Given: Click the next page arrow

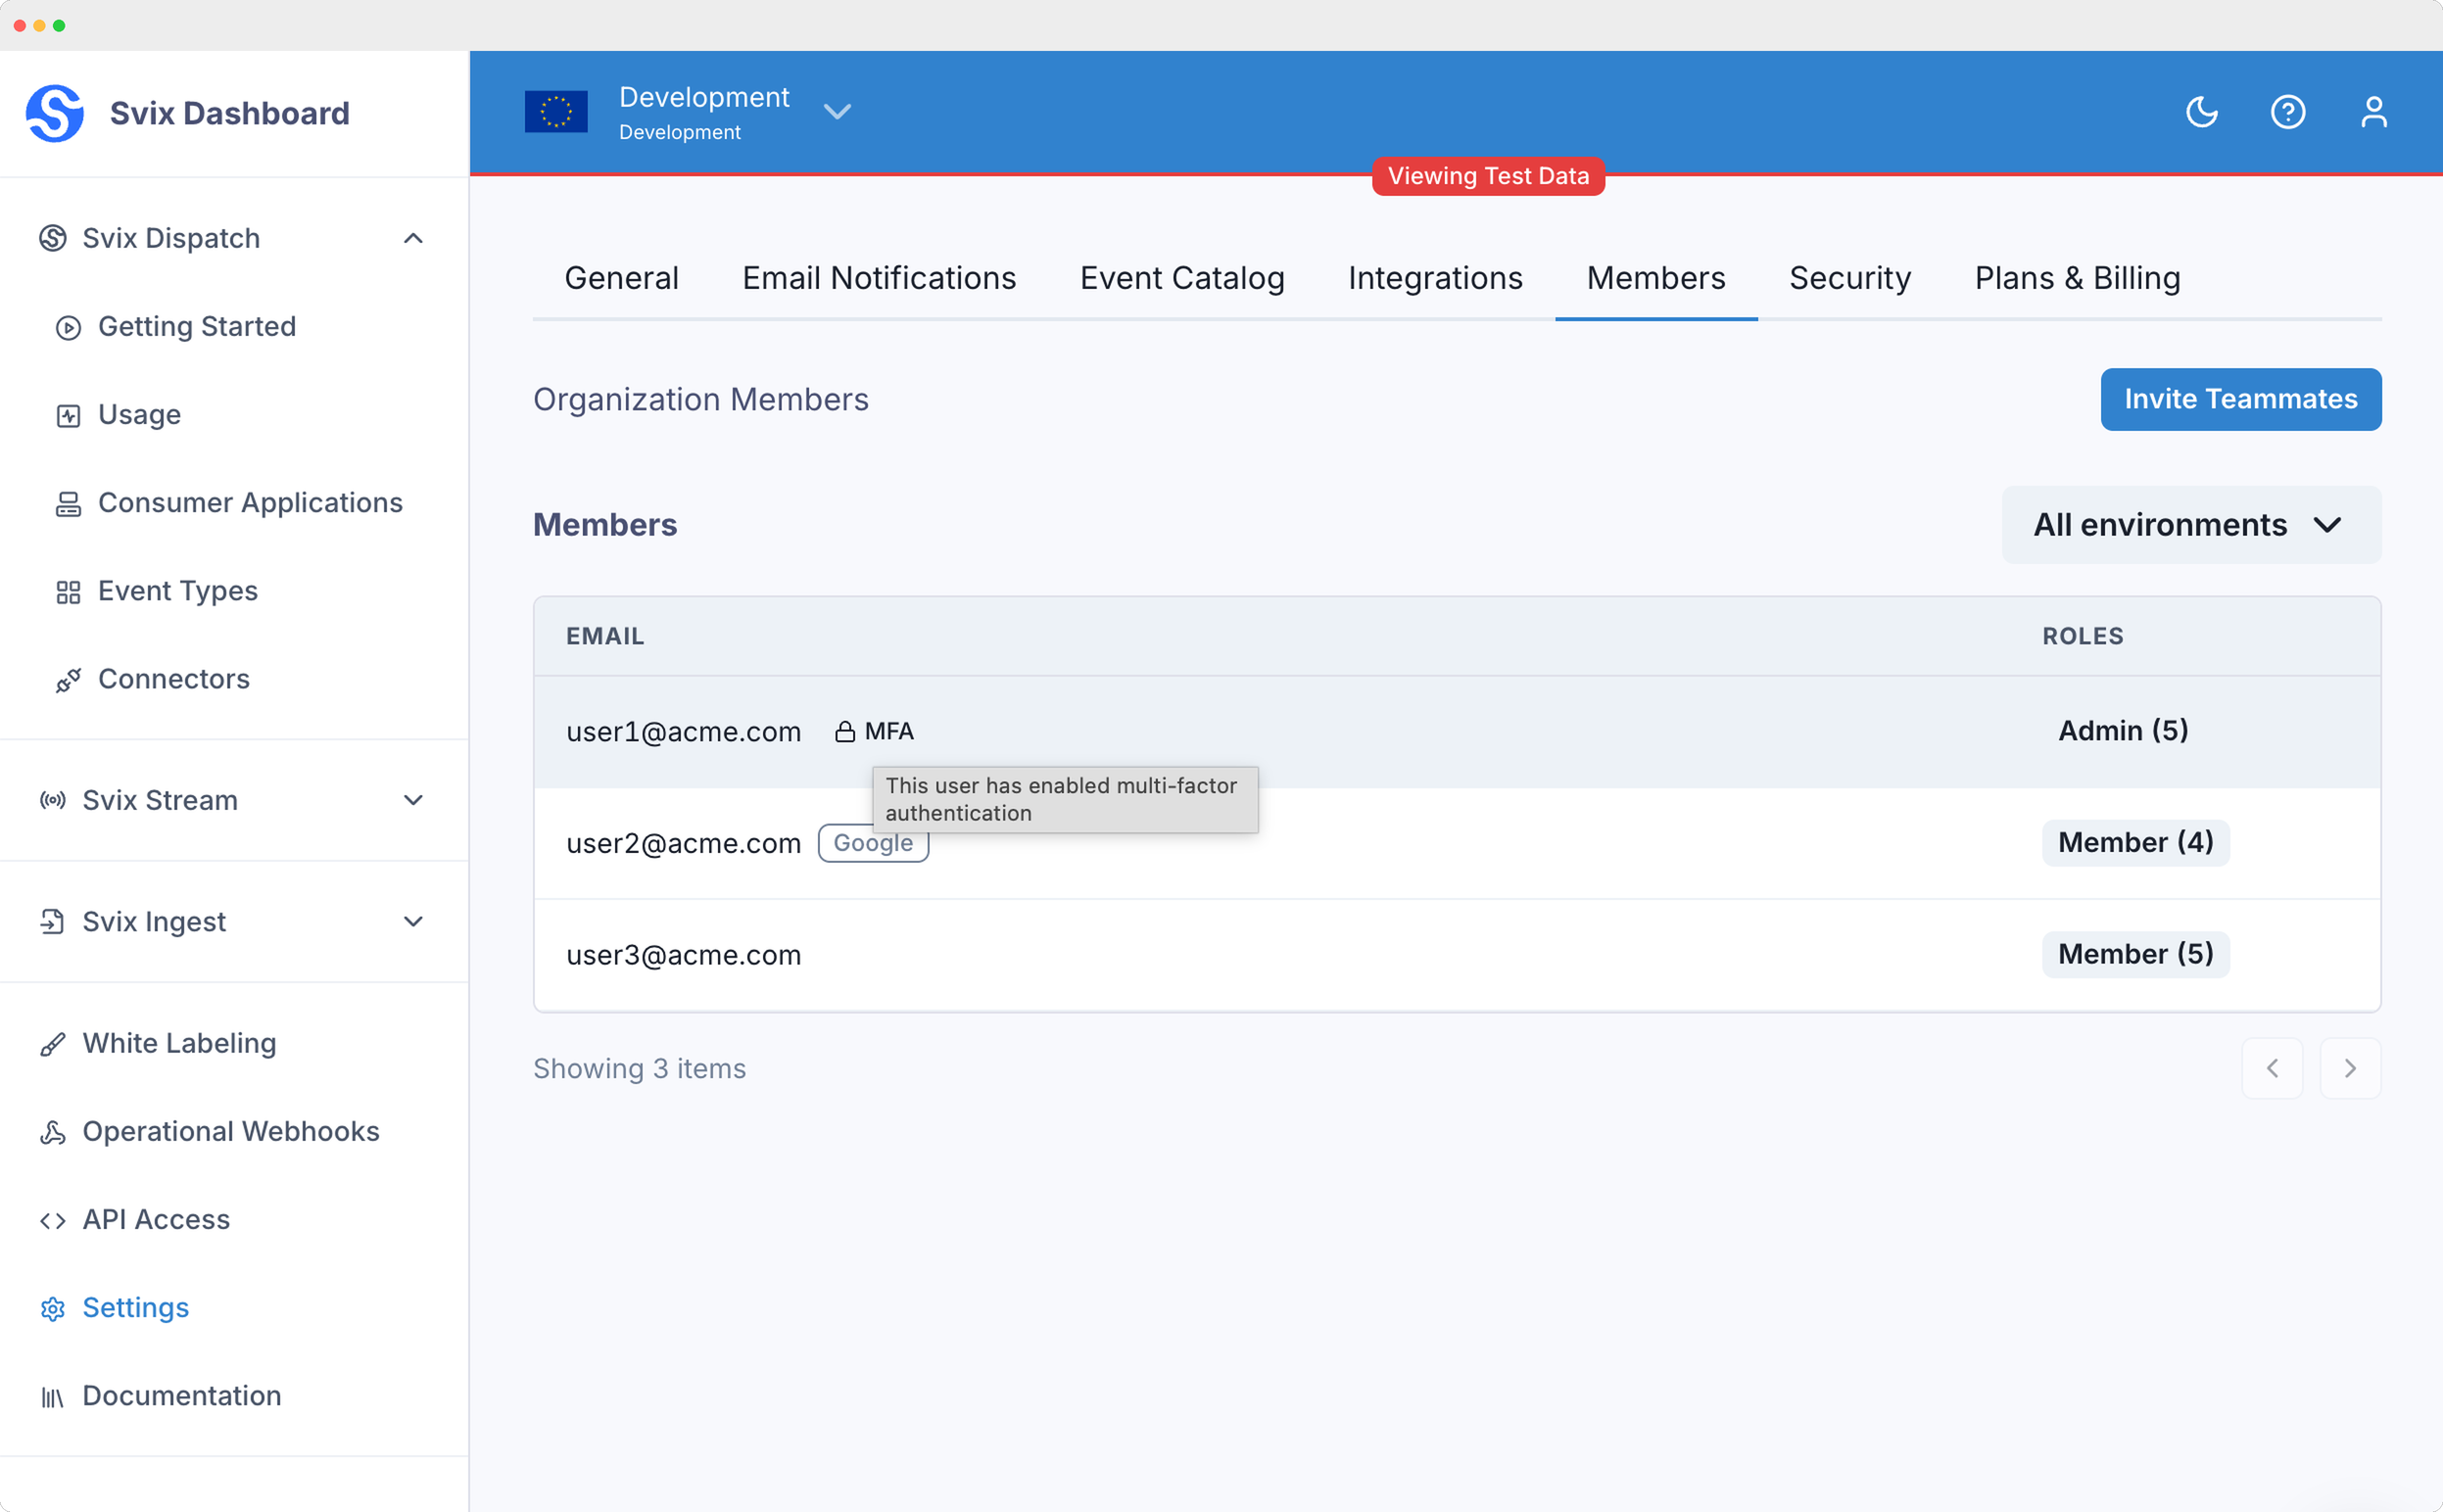Looking at the screenshot, I should (x=2350, y=1068).
